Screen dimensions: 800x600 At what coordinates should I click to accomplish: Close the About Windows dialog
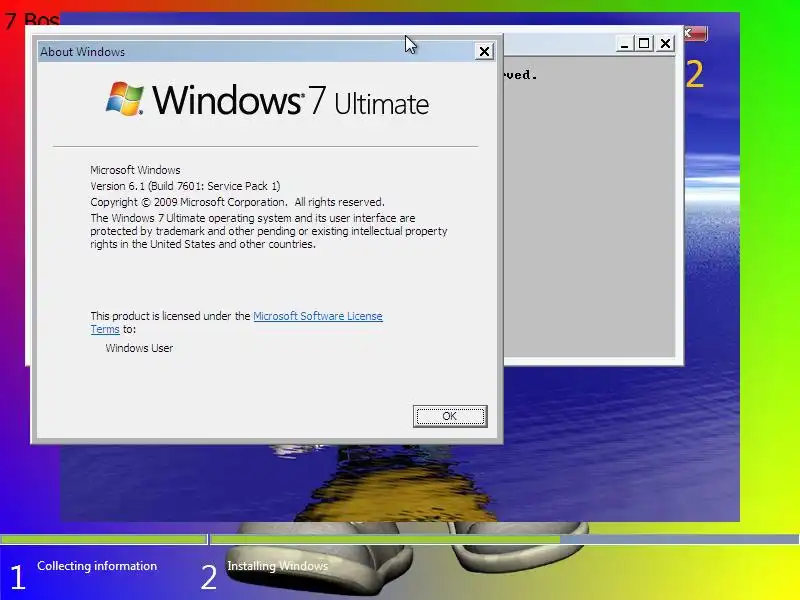point(484,52)
